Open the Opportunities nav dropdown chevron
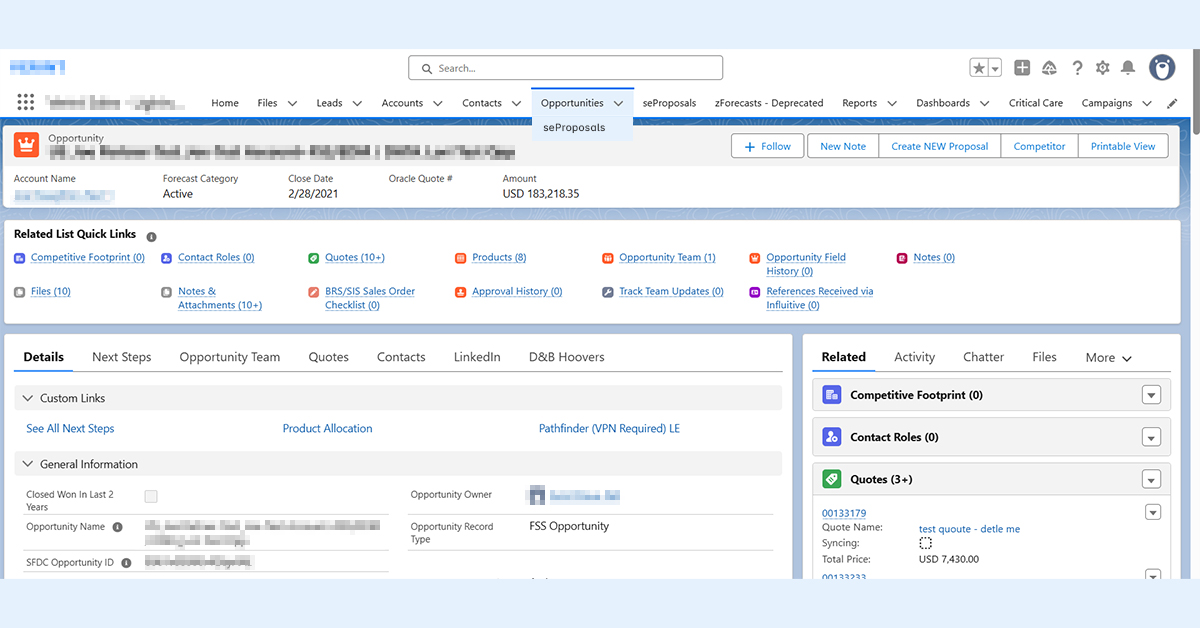Screen dimensions: 1200x628 click(619, 103)
